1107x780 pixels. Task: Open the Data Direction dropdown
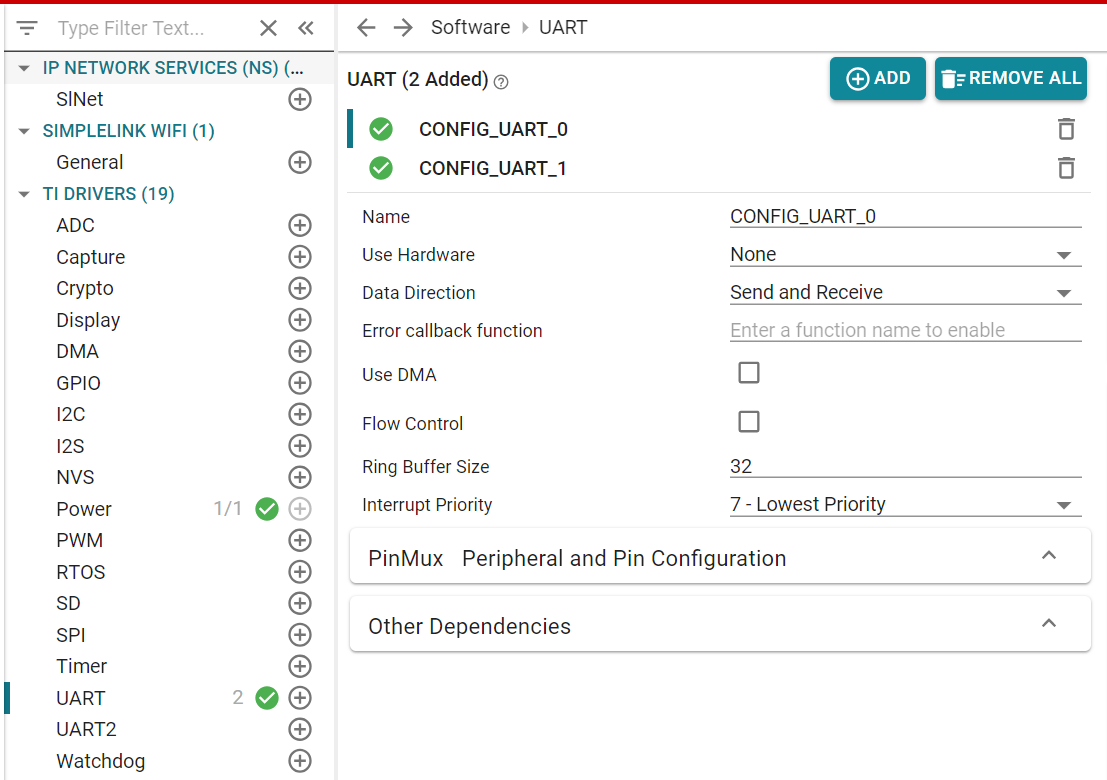point(905,293)
